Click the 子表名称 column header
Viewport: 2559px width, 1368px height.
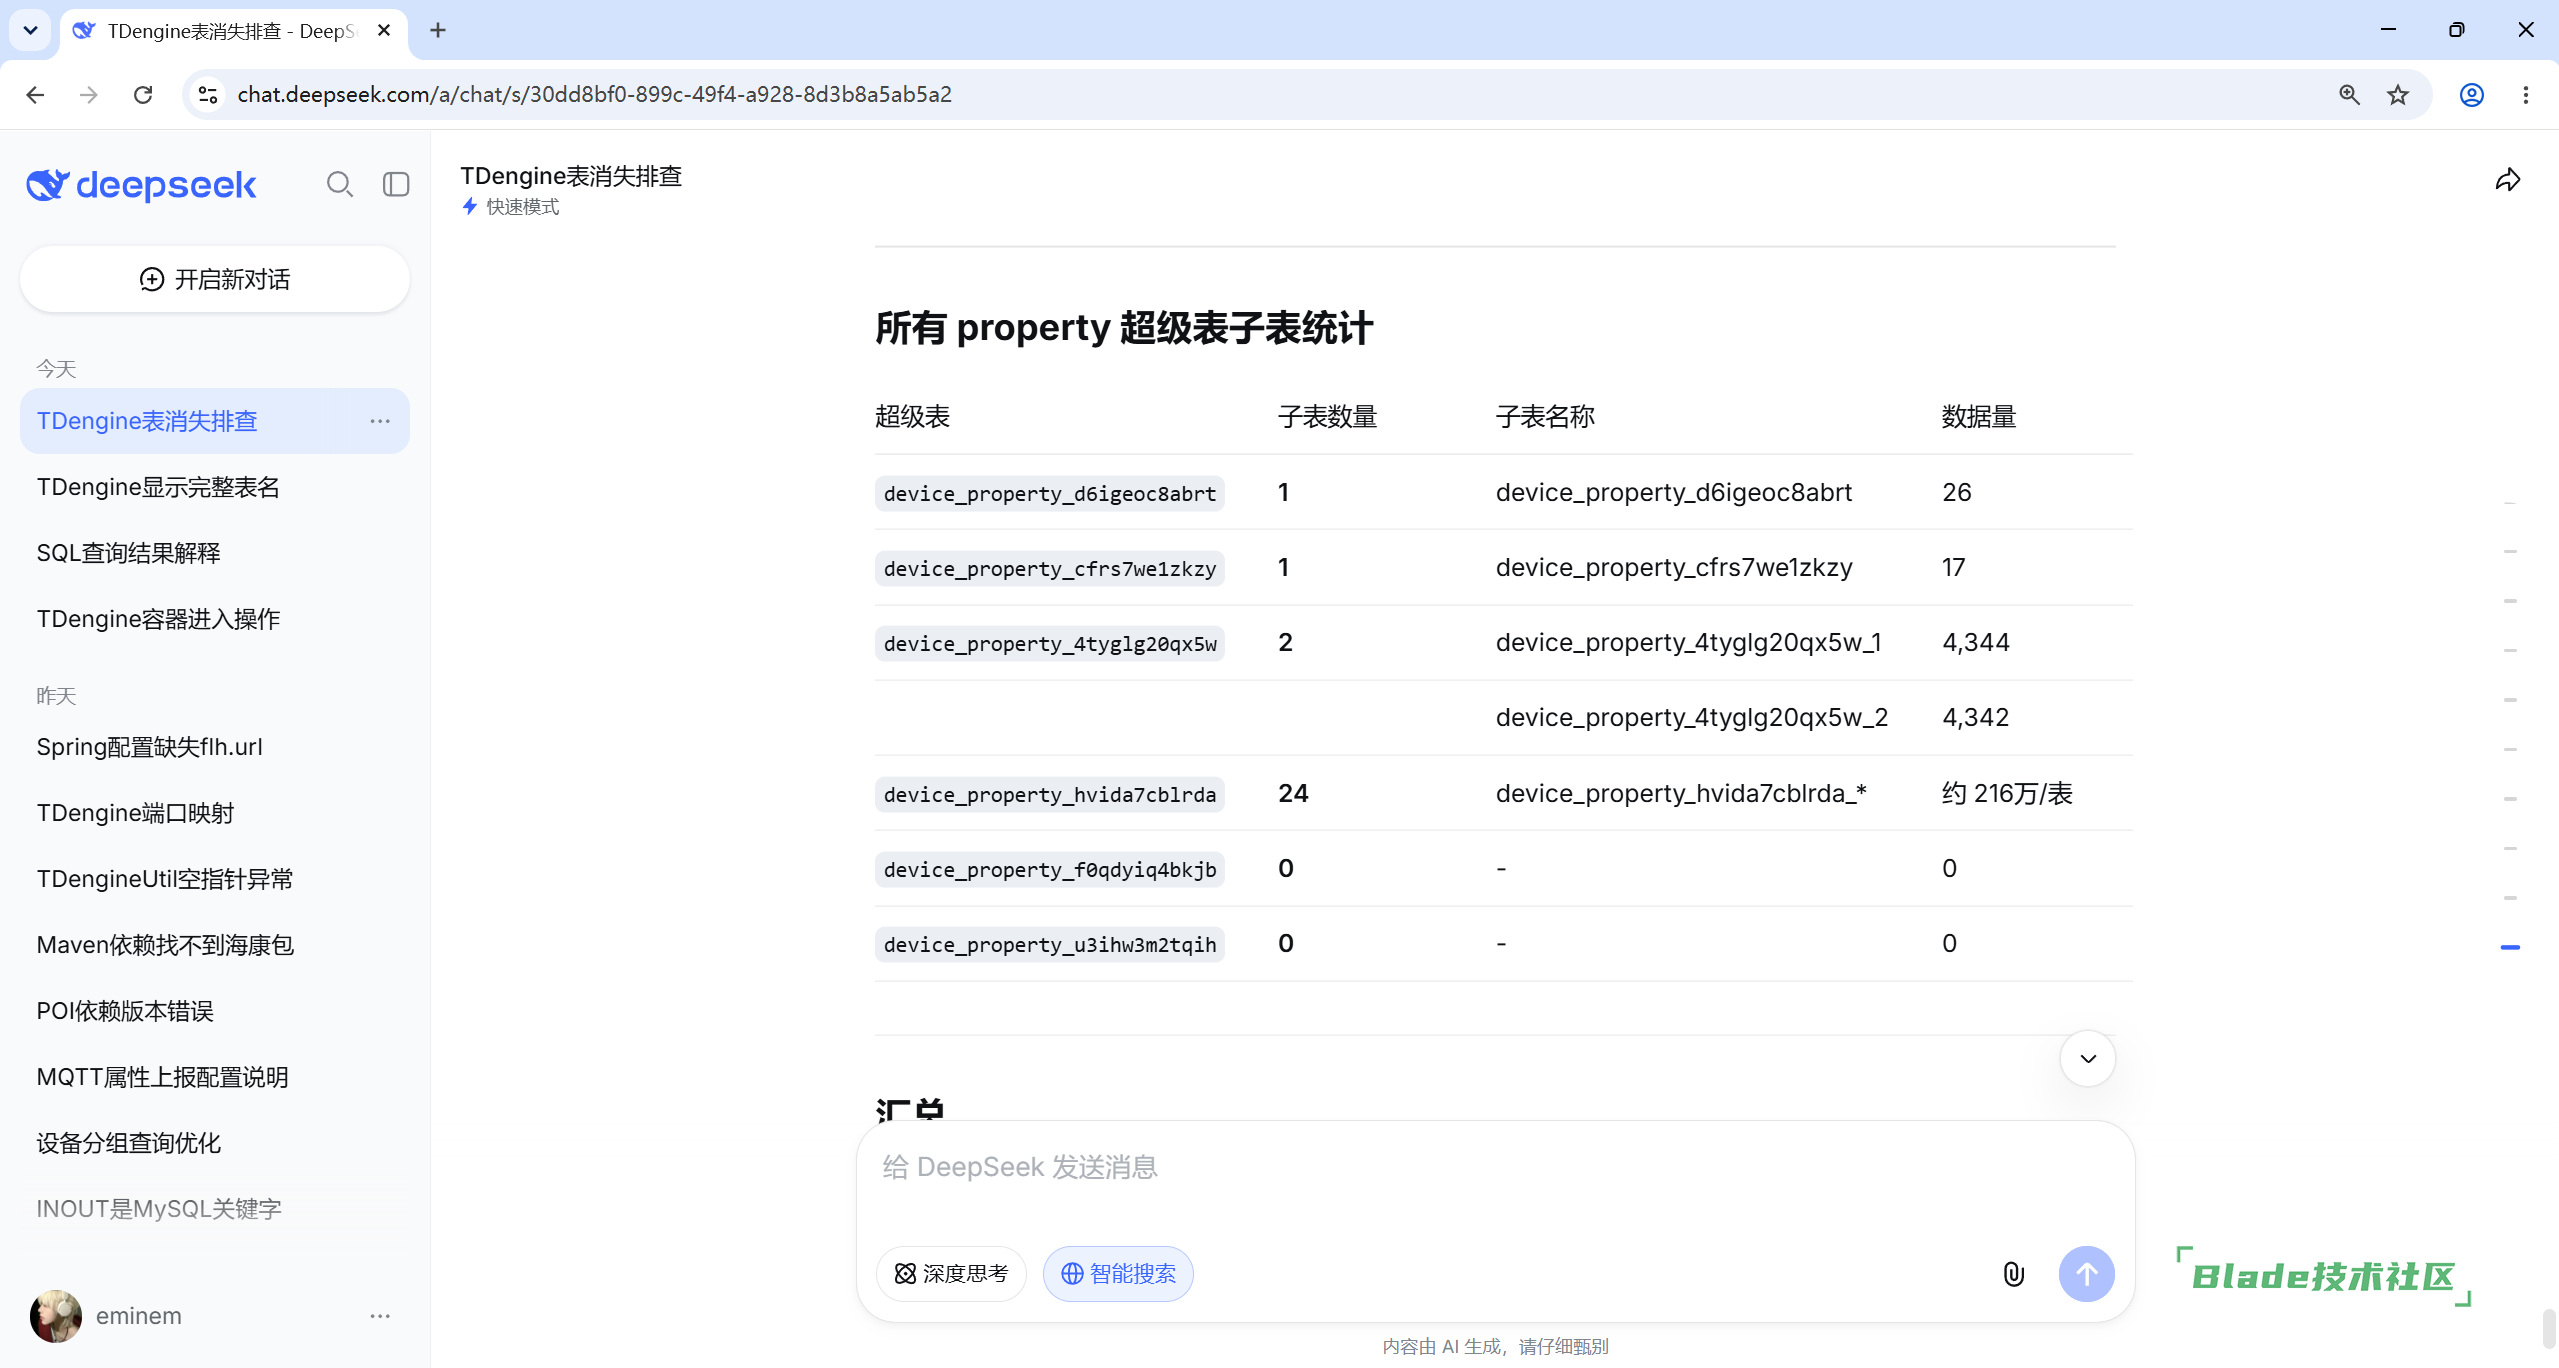click(1544, 417)
